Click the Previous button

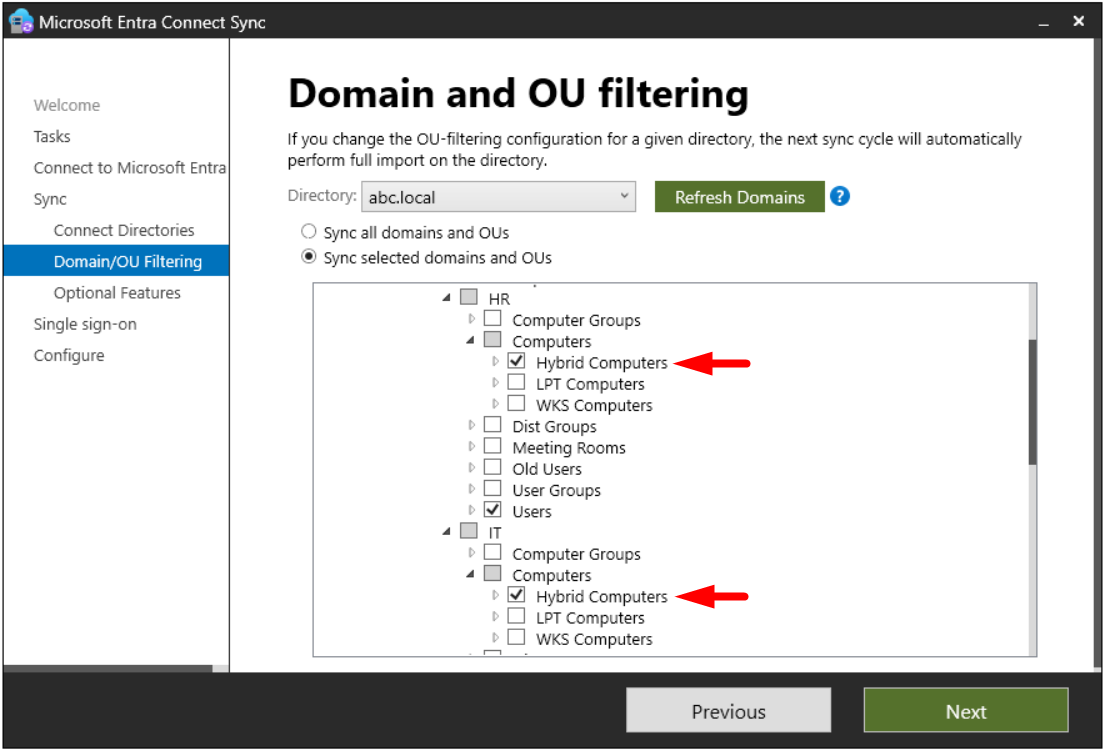click(729, 711)
